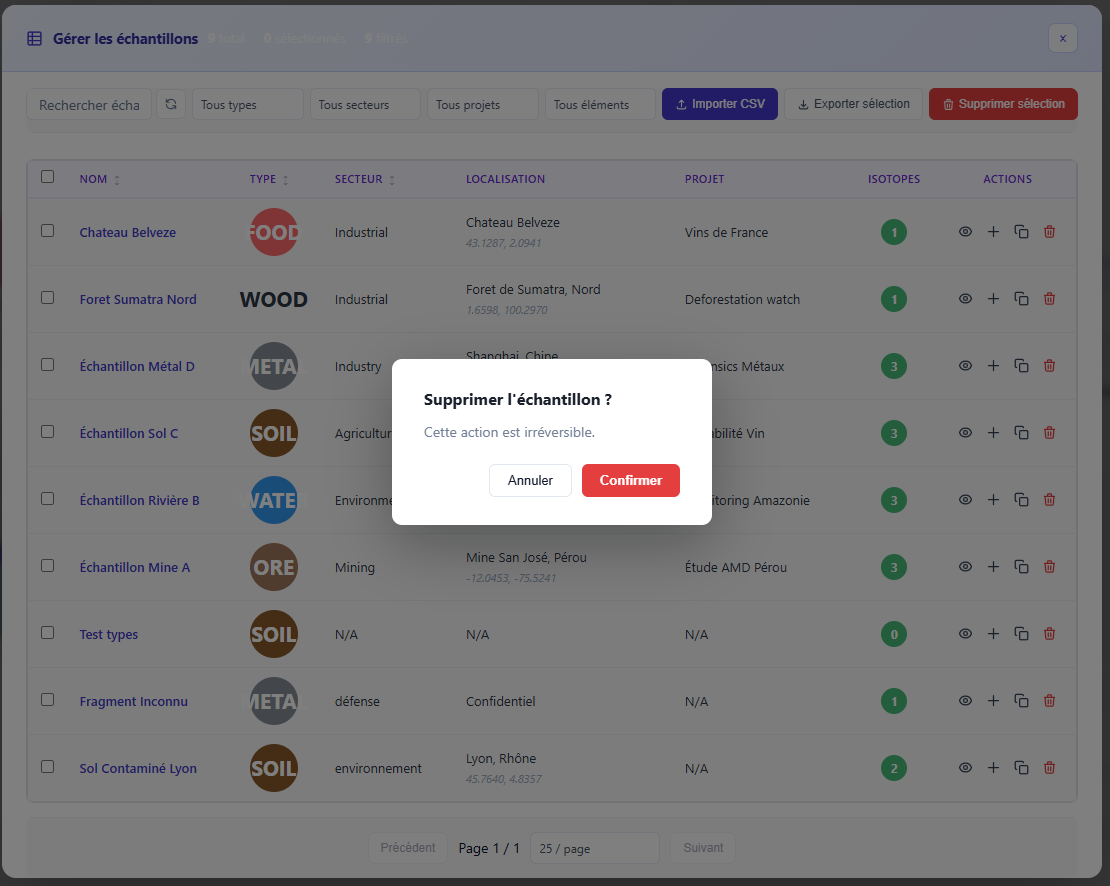The width and height of the screenshot is (1110, 886).
Task: Click the refresh icon next to search
Action: point(171,104)
